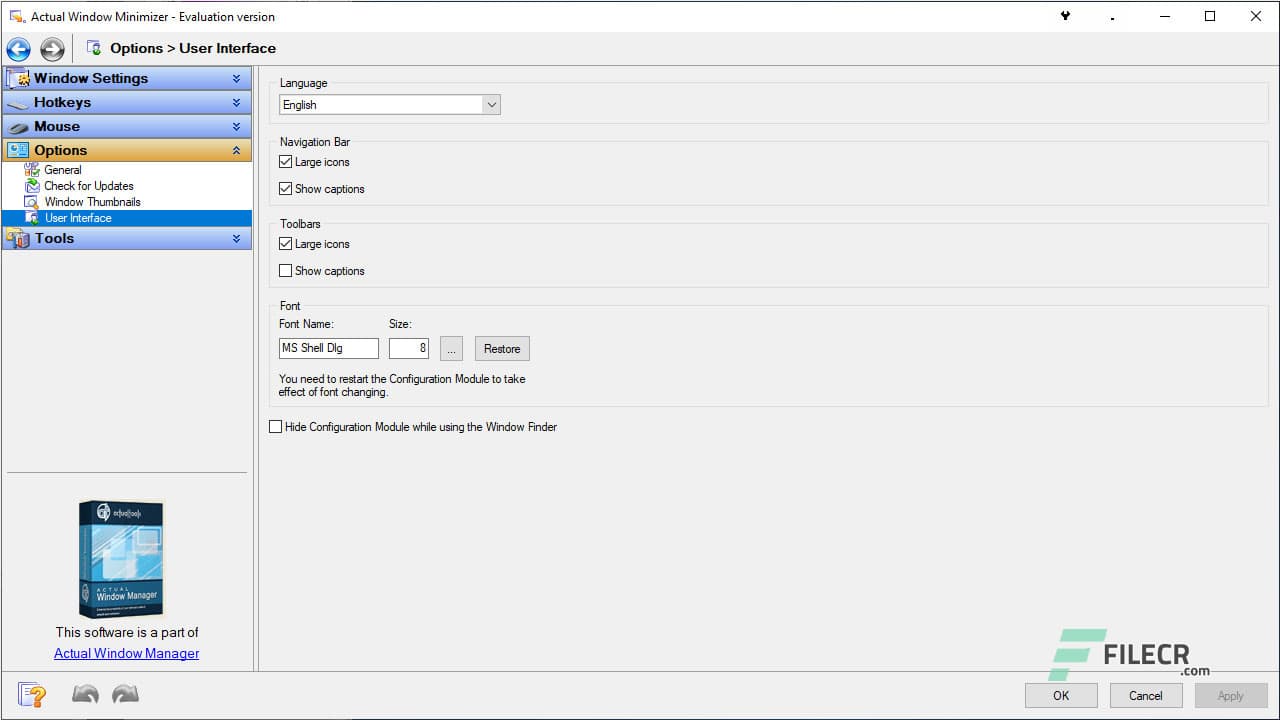Open Check for Updates settings
This screenshot has height=720, width=1280.
(x=33, y=186)
